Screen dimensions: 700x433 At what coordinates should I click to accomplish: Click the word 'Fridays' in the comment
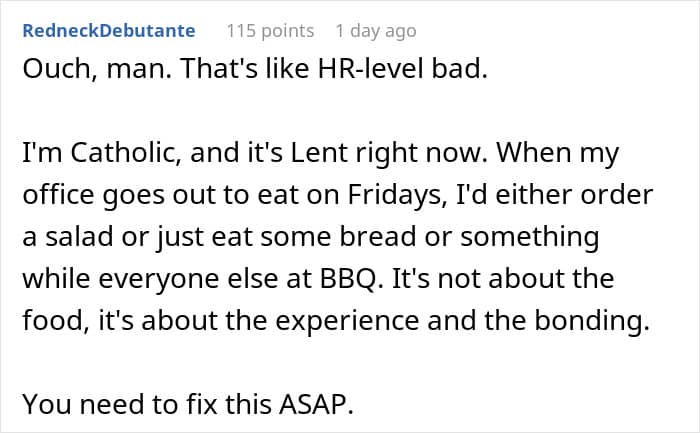397,196
